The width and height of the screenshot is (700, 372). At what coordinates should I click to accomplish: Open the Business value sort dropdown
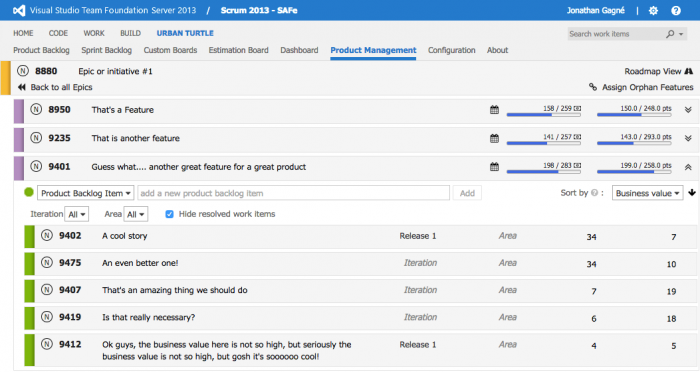[647, 193]
